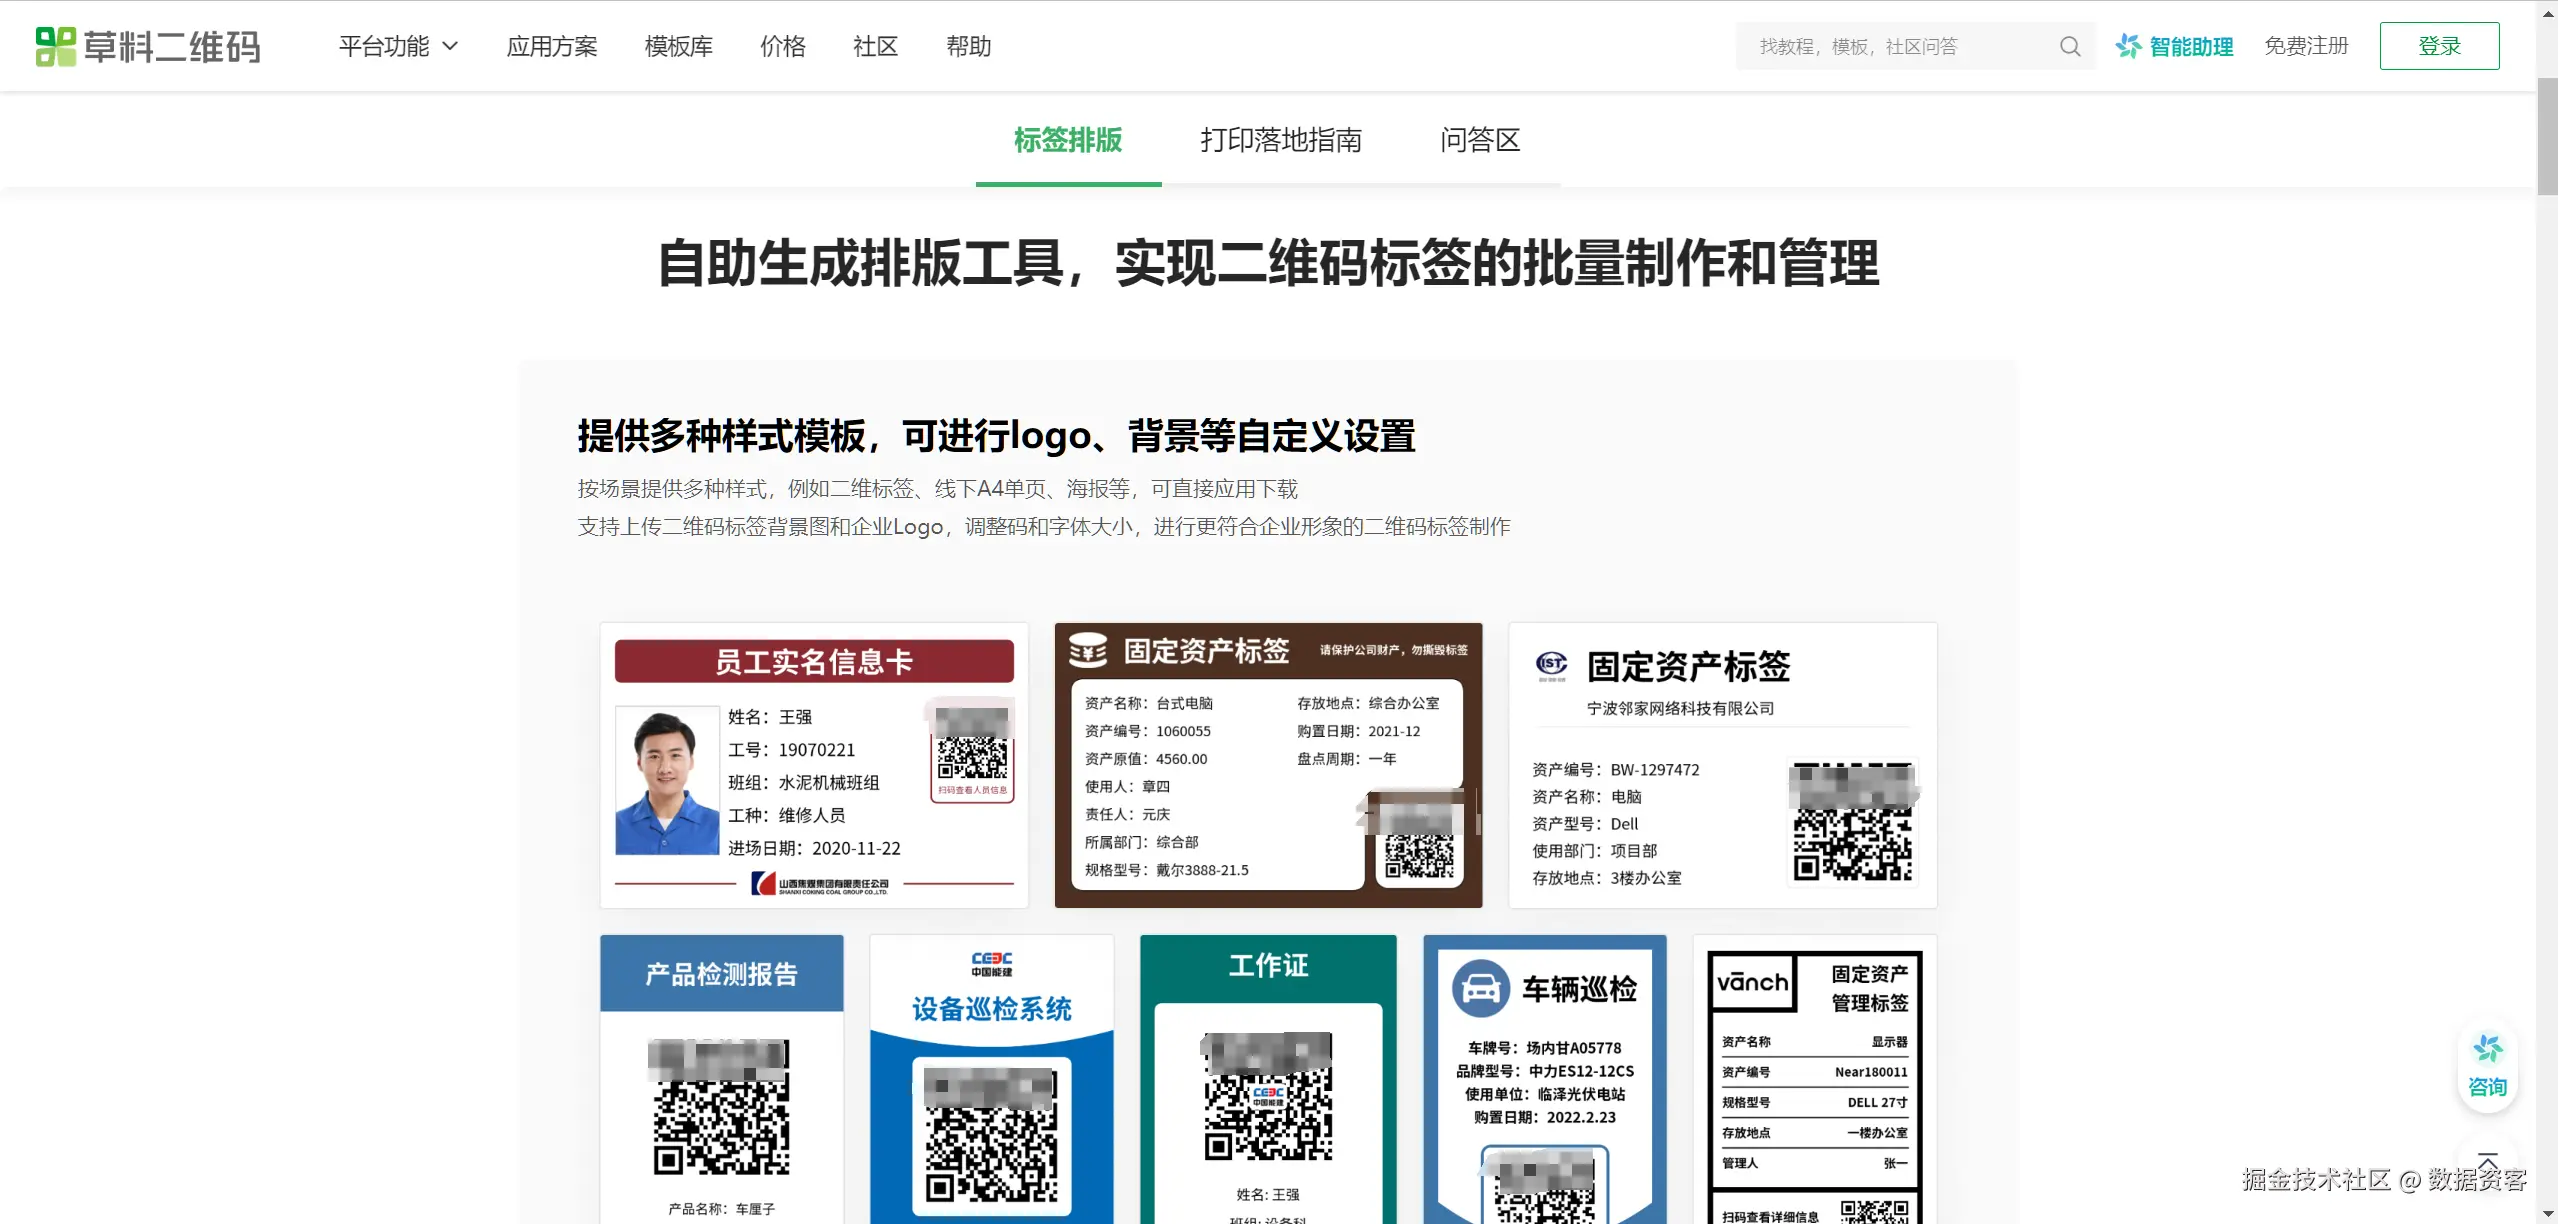Open 智能助理 assistant icon
This screenshot has height=1224, width=2558.
pyautogui.click(x=2128, y=46)
